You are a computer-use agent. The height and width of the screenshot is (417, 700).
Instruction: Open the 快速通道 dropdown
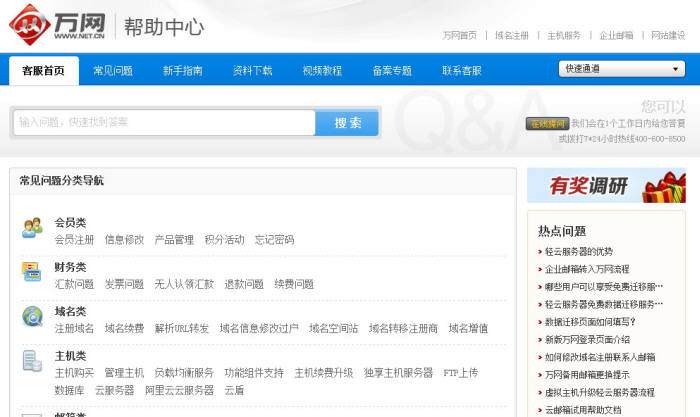click(621, 69)
